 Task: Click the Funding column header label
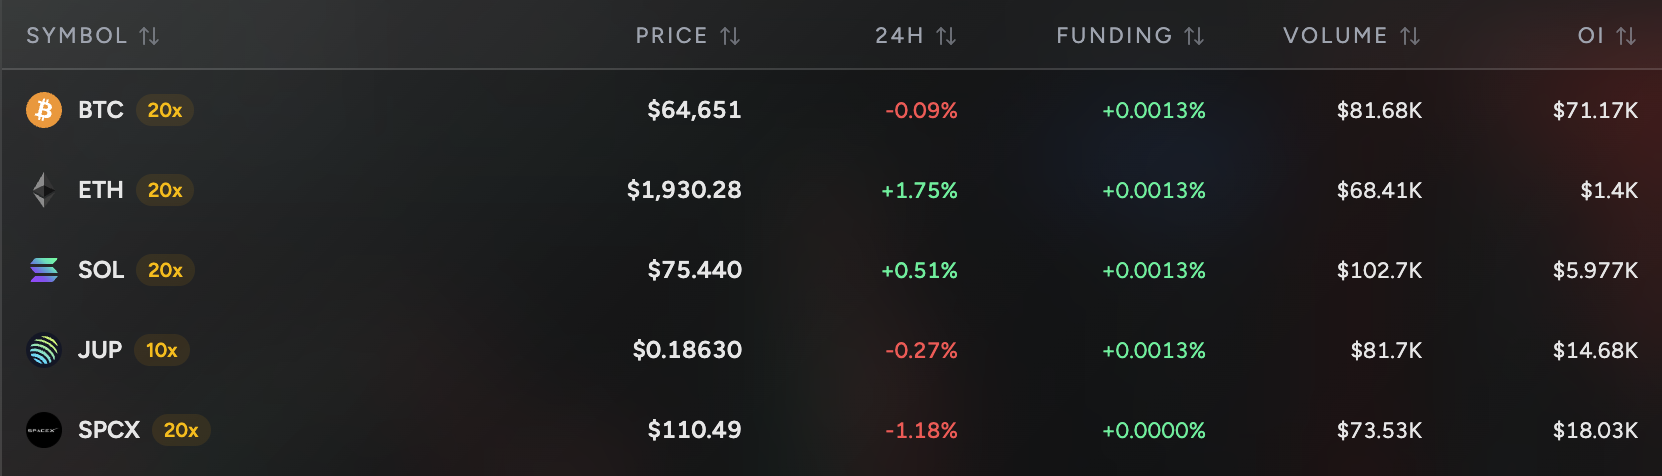pyautogui.click(x=1114, y=36)
